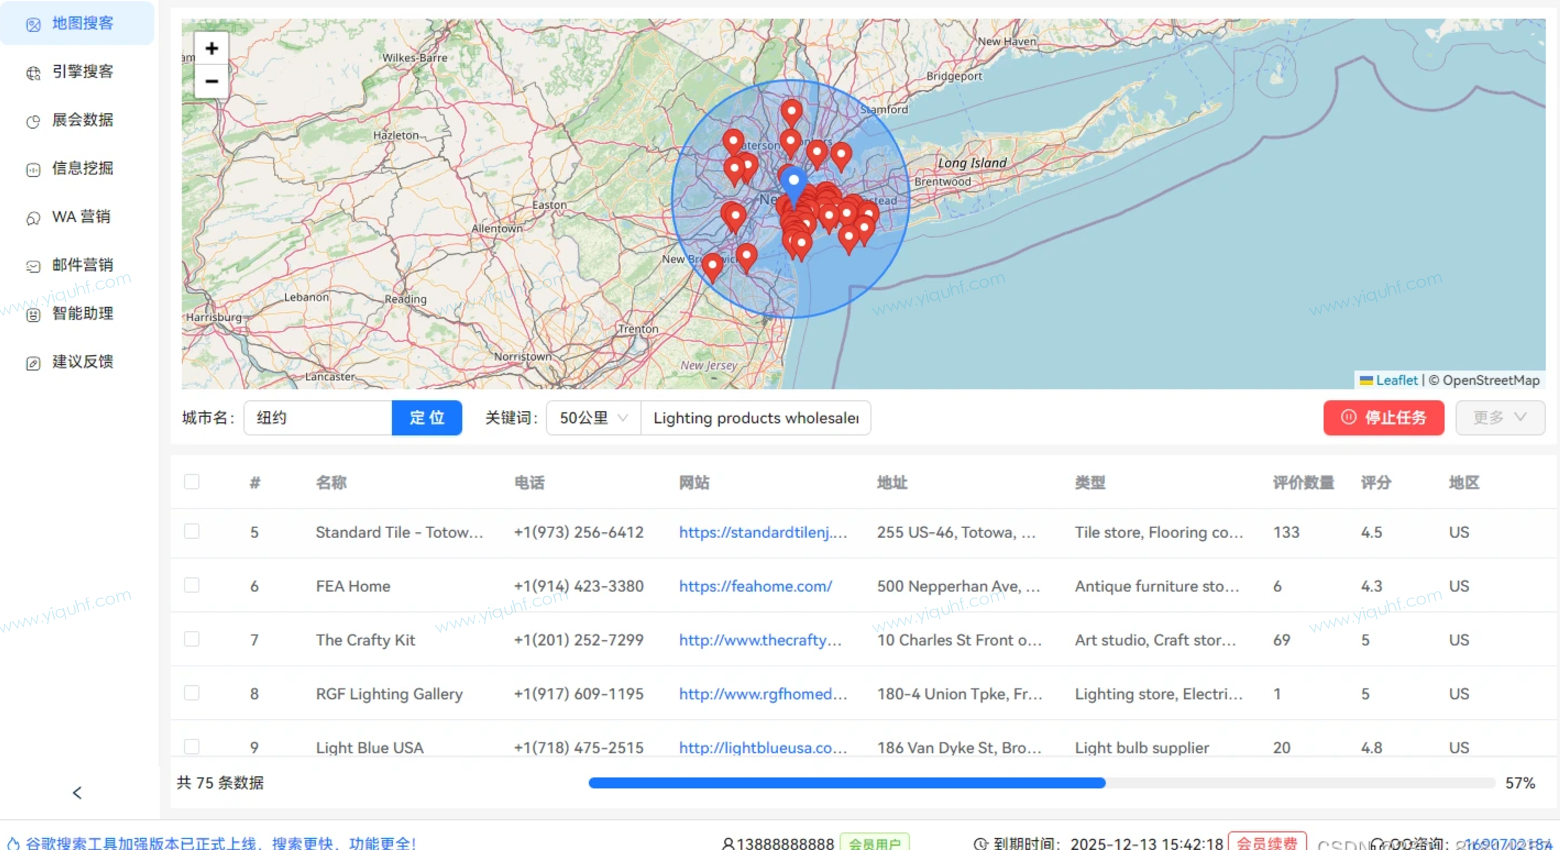
Task: Open the feahome.com link
Action: [x=755, y=586]
